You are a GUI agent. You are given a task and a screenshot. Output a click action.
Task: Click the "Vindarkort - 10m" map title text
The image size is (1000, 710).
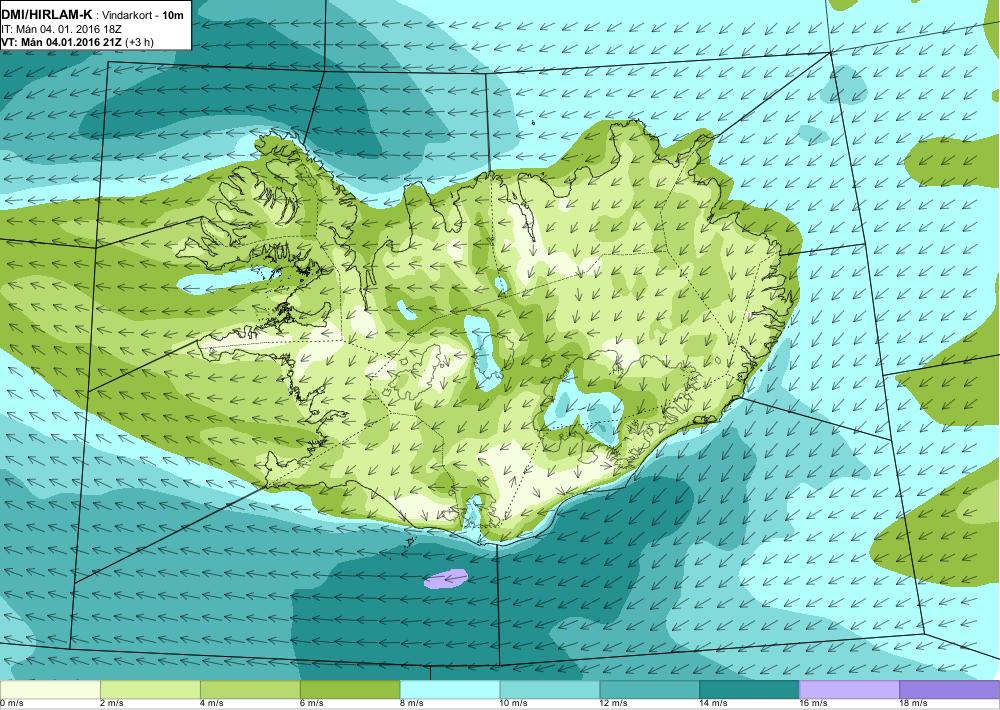coord(143,15)
